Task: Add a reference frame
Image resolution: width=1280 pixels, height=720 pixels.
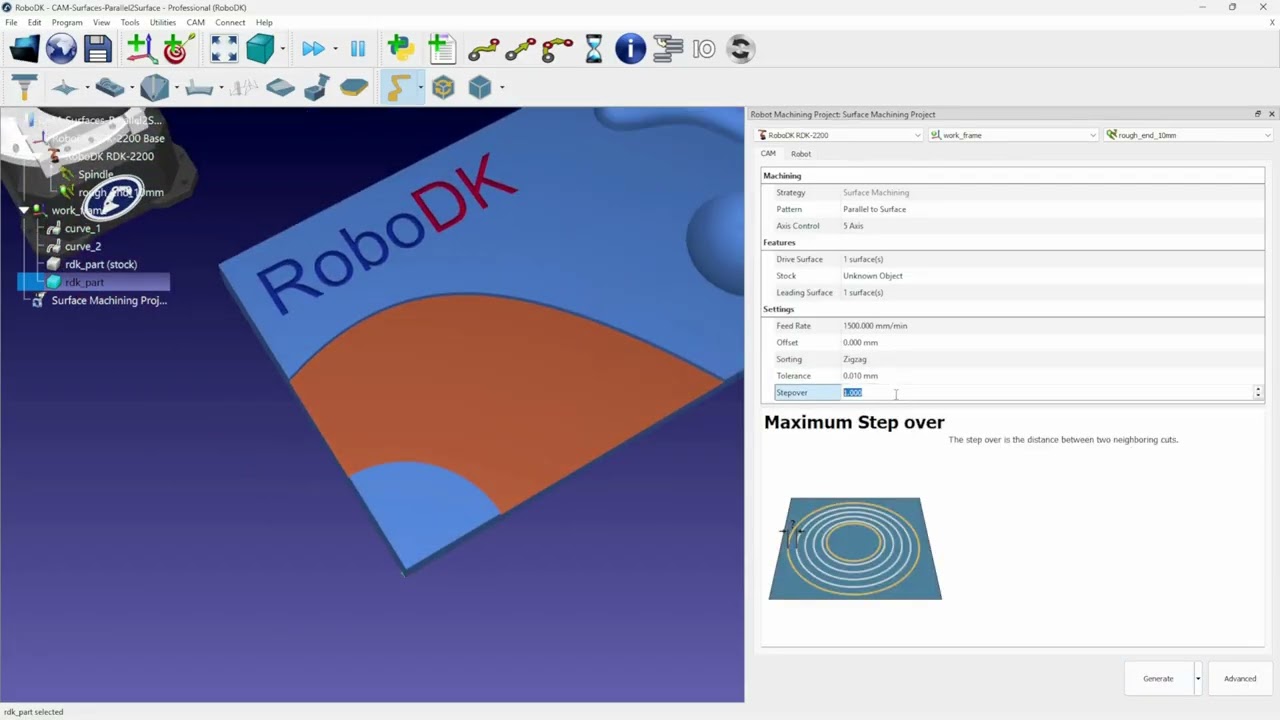Action: pyautogui.click(x=140, y=49)
